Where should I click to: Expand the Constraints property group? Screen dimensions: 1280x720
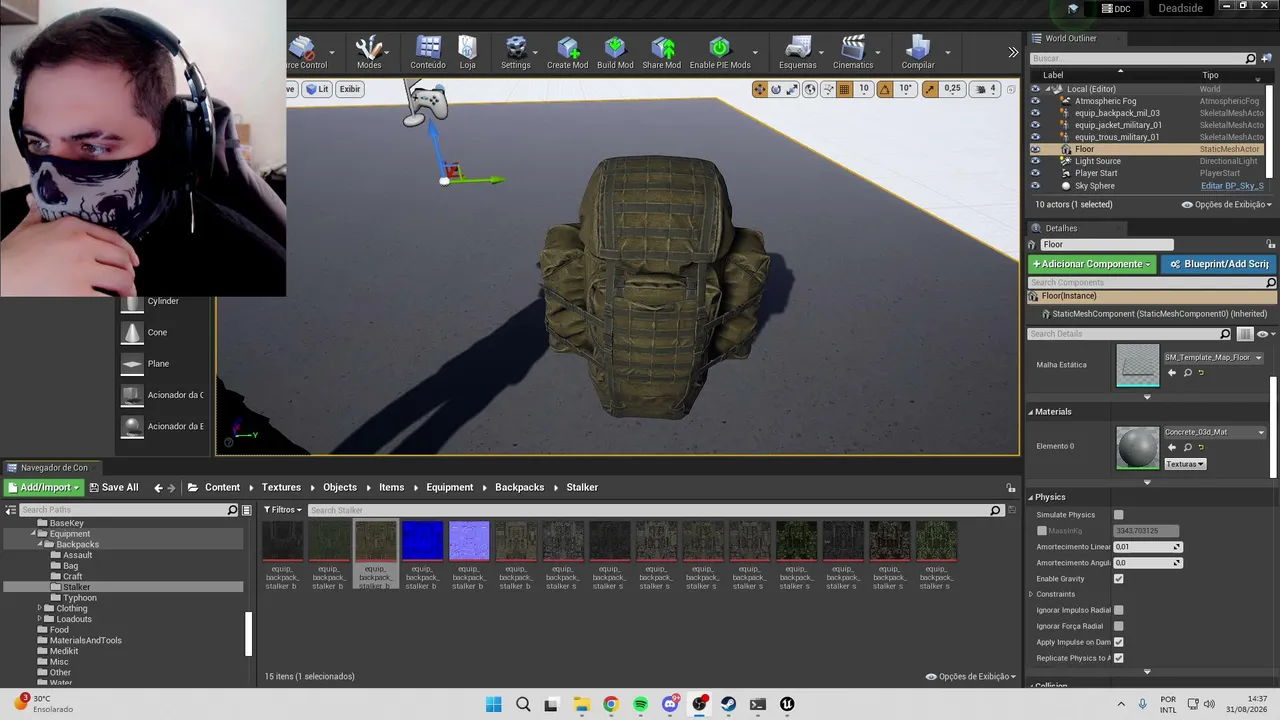1030,594
